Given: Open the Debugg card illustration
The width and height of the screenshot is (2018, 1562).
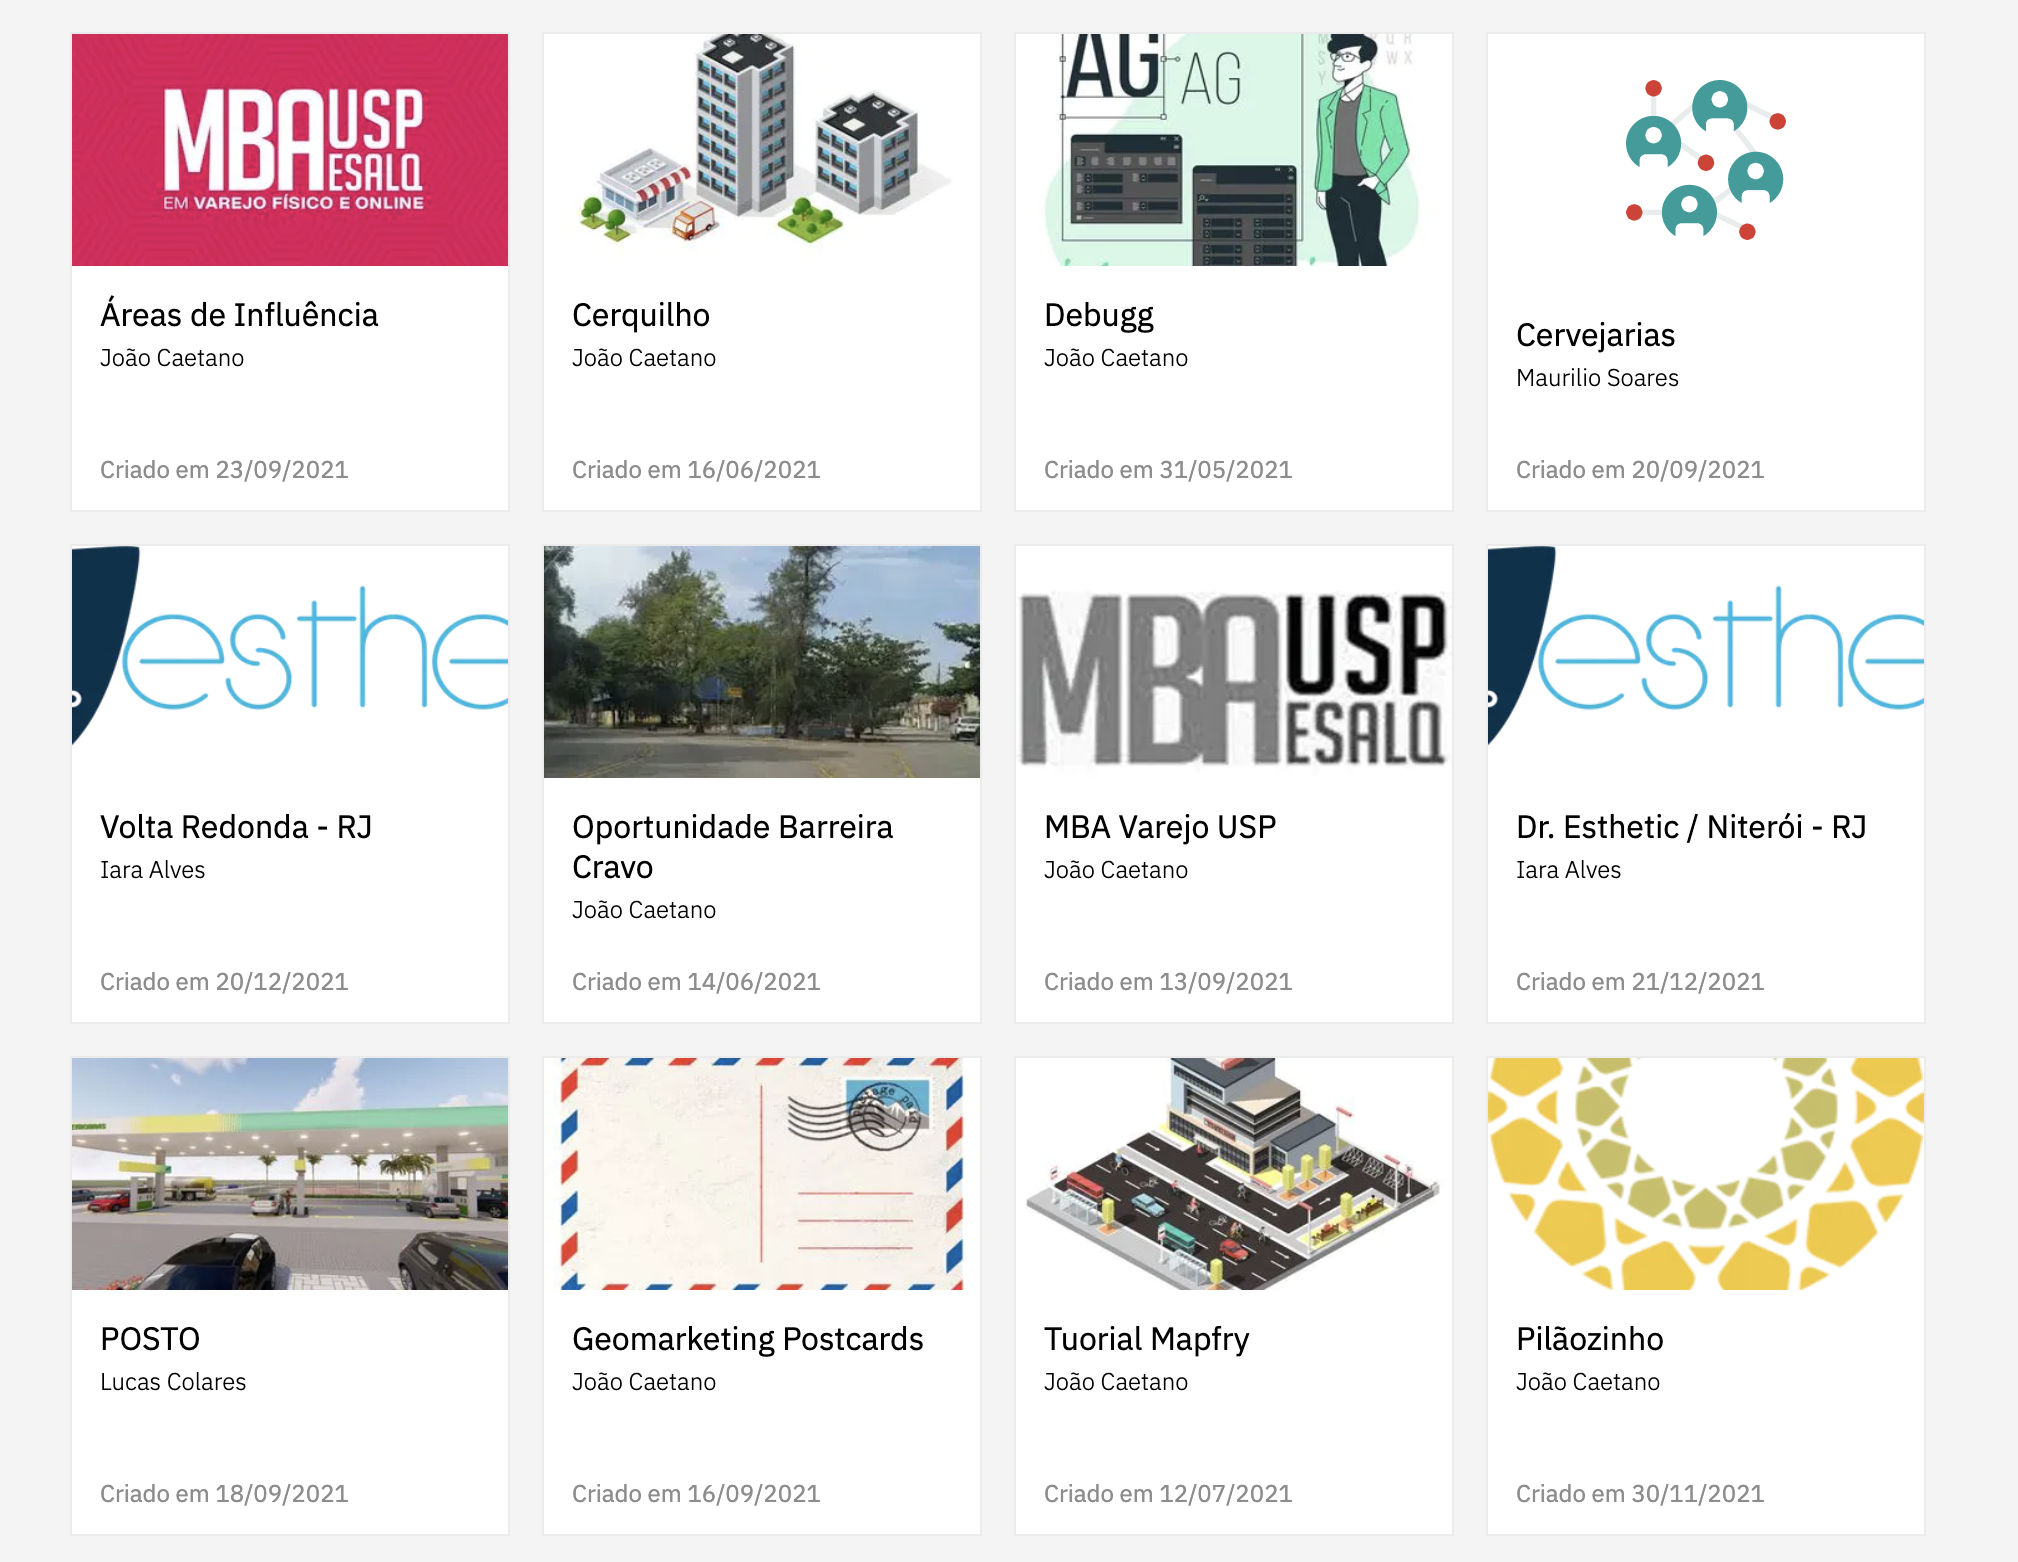Looking at the screenshot, I should (x=1233, y=150).
